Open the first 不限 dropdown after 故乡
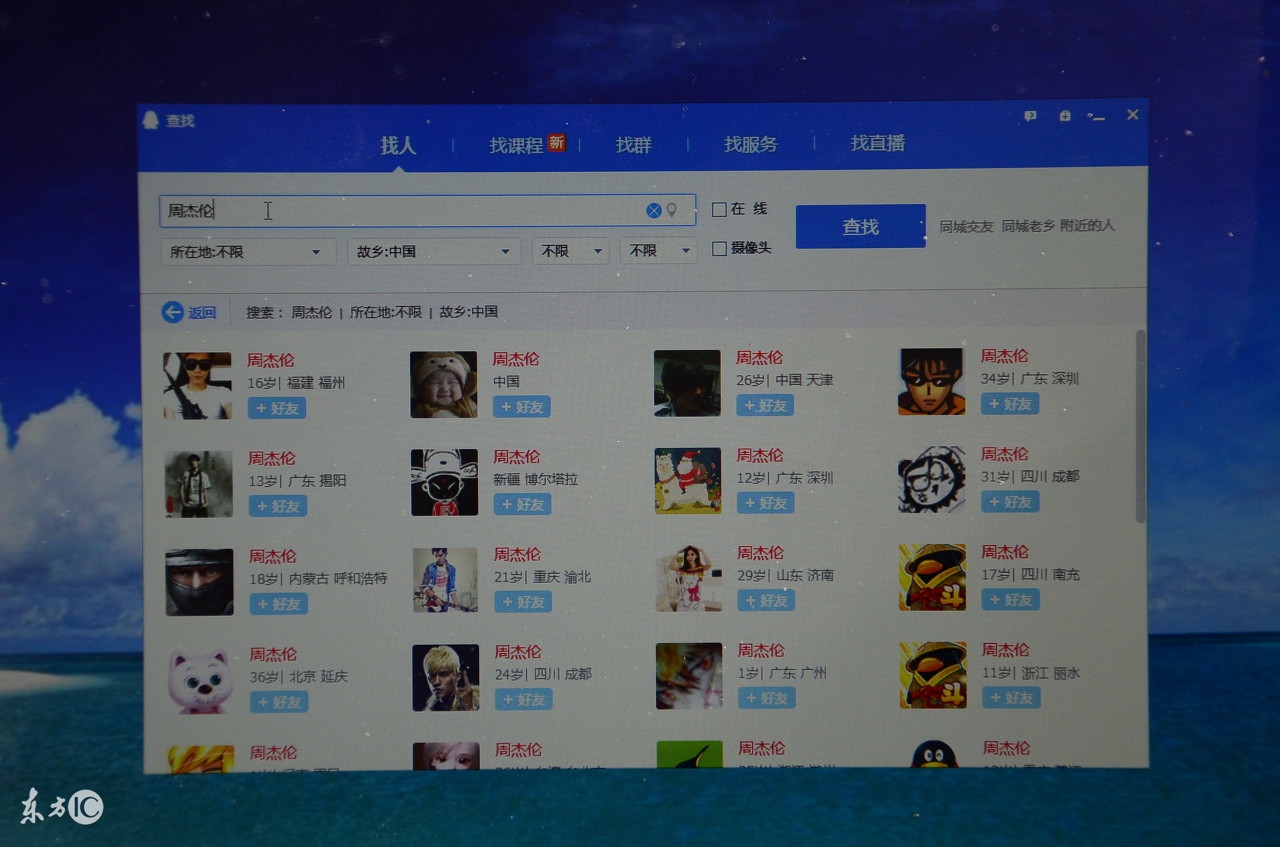This screenshot has width=1280, height=847. pos(571,251)
